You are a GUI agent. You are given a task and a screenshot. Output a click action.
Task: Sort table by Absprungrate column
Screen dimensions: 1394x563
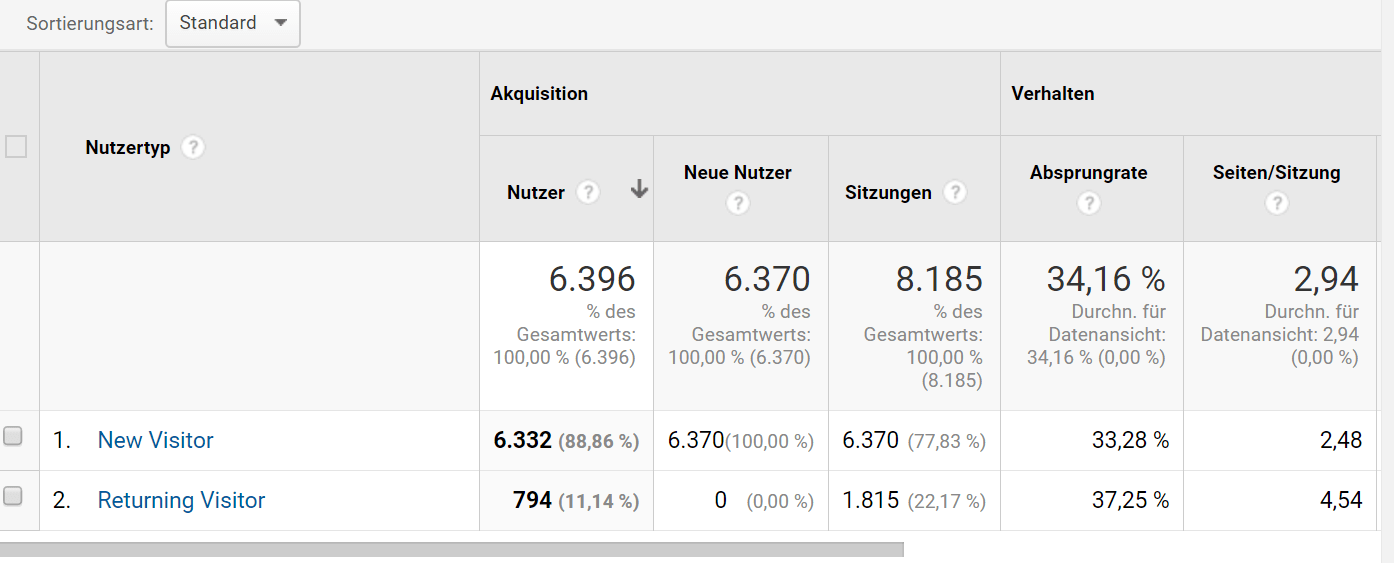click(1088, 173)
